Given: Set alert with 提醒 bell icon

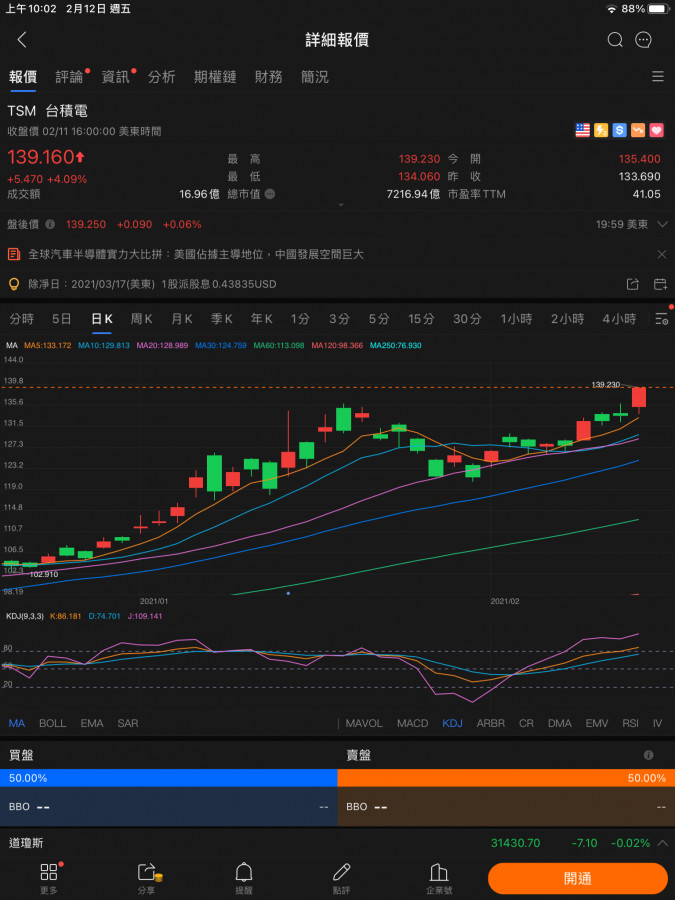Looking at the screenshot, I should [244, 878].
